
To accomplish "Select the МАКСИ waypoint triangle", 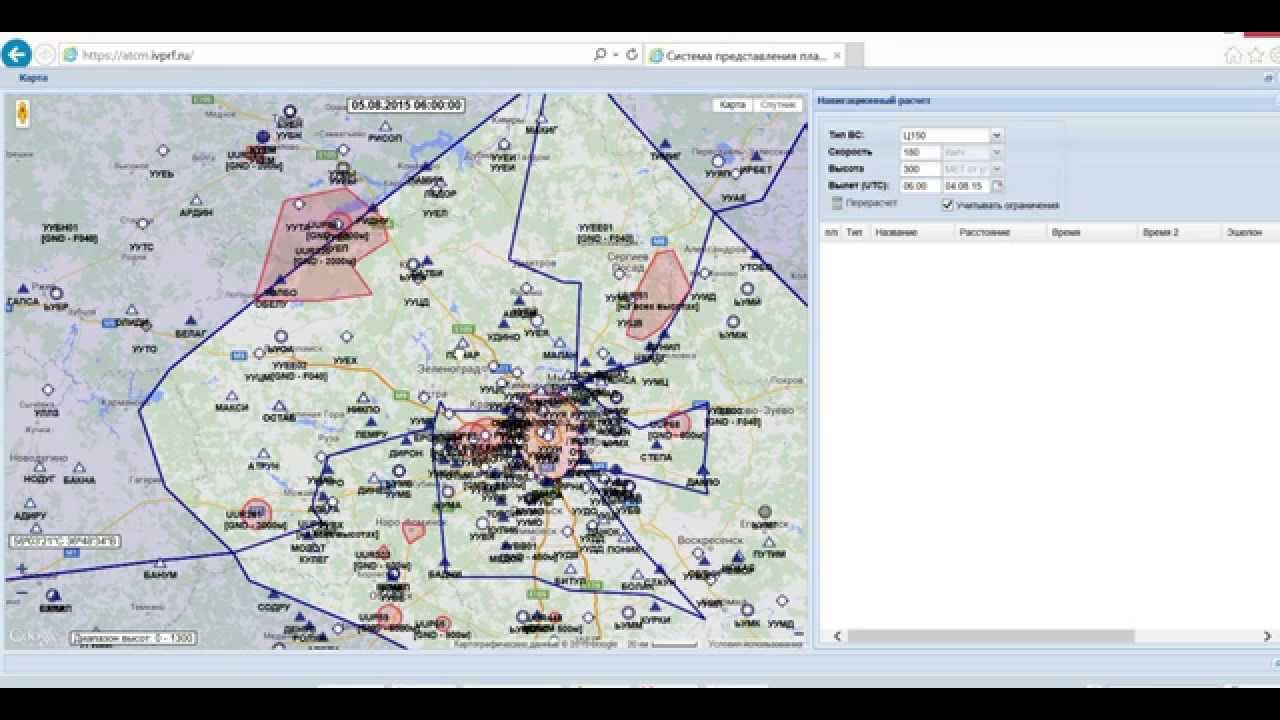I will tap(232, 396).
